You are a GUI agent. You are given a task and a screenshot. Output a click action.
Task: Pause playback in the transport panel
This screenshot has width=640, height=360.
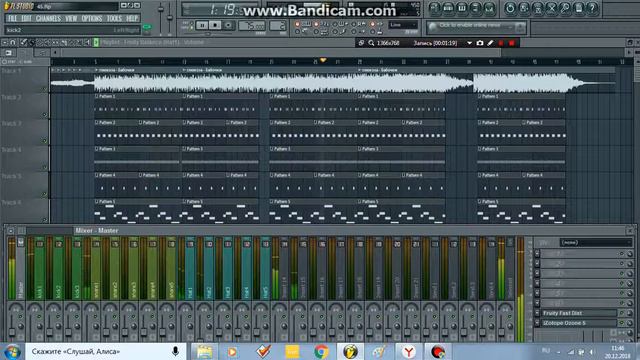pos(202,25)
